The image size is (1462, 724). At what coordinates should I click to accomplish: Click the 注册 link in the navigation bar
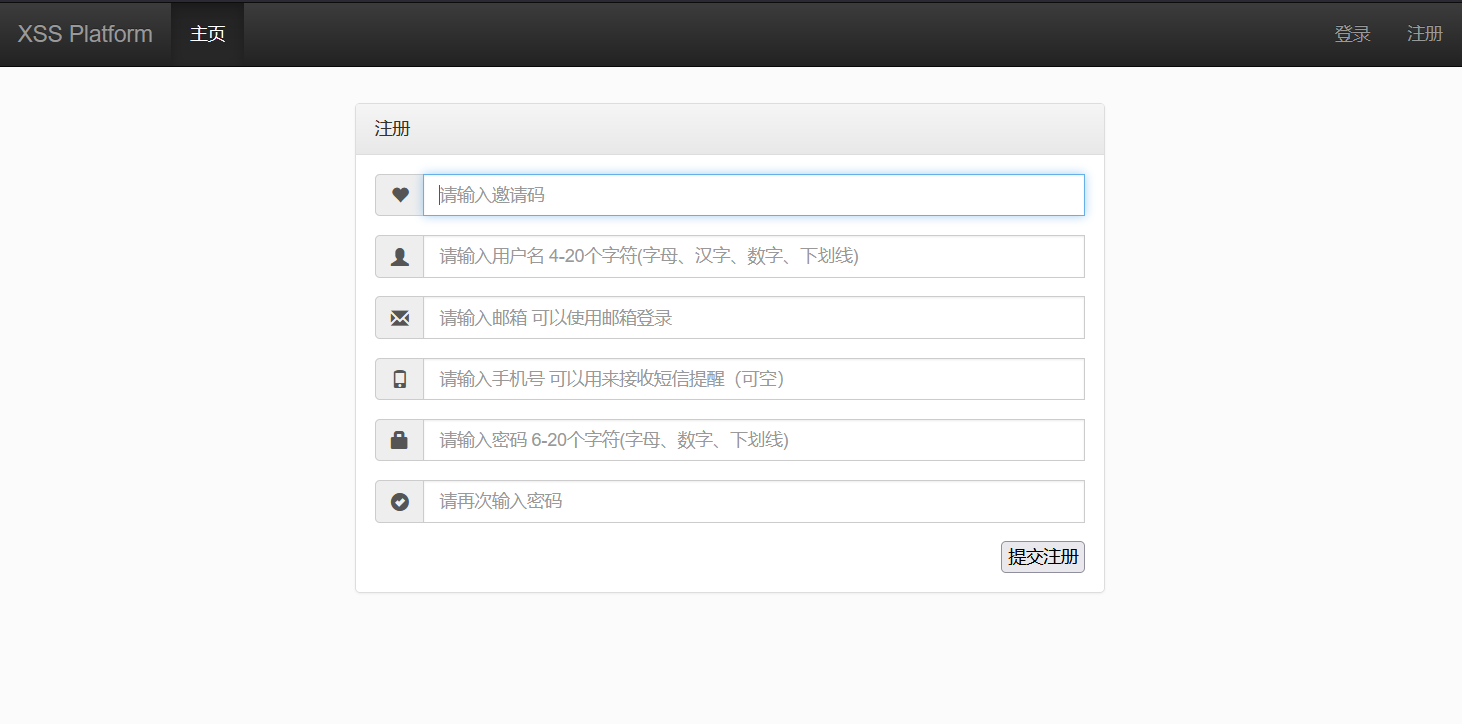1424,33
